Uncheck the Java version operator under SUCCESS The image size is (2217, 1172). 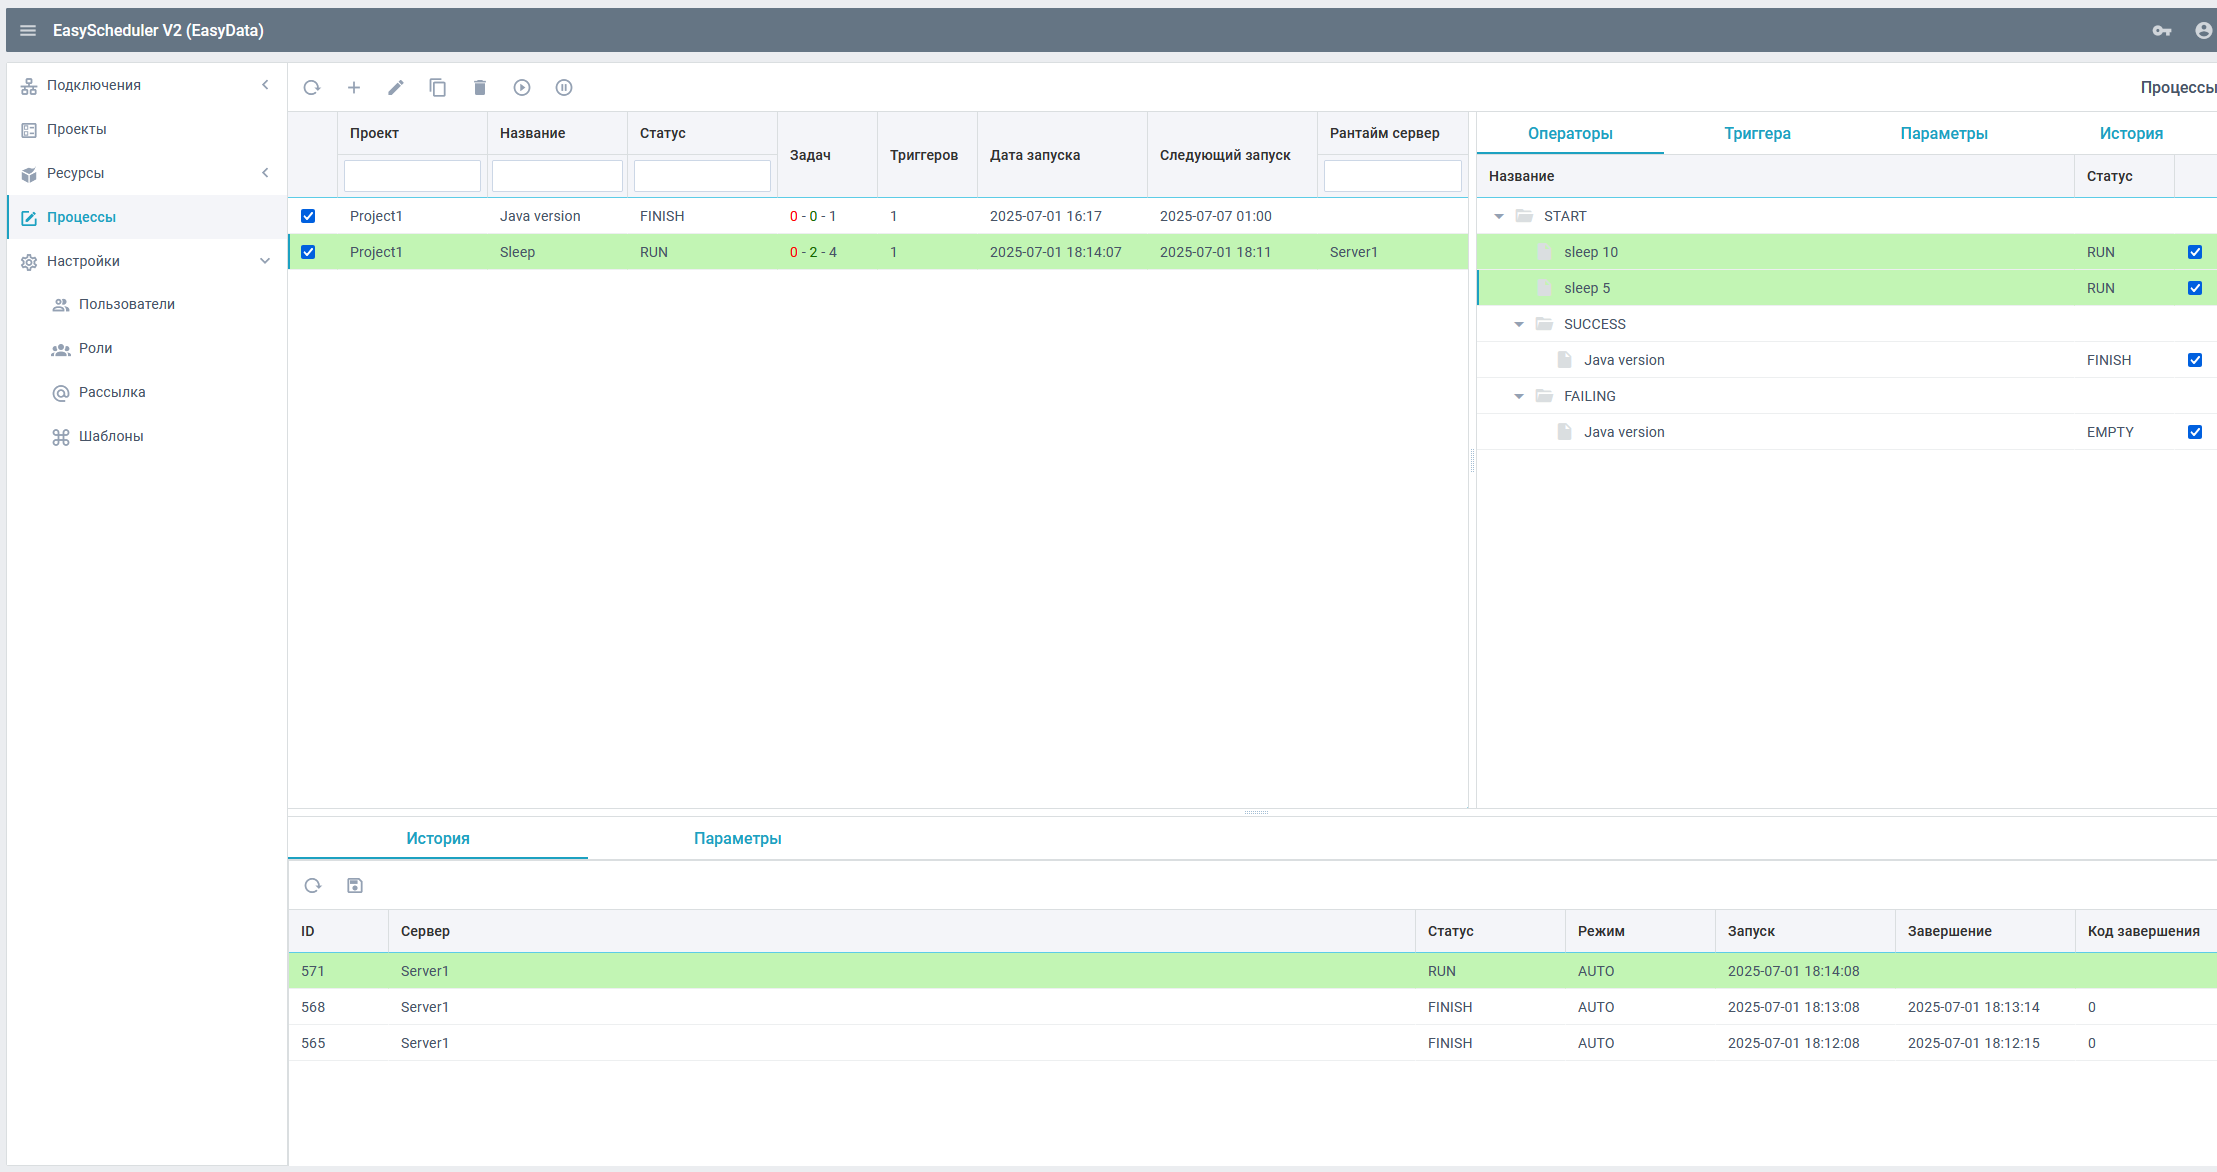pos(2195,359)
